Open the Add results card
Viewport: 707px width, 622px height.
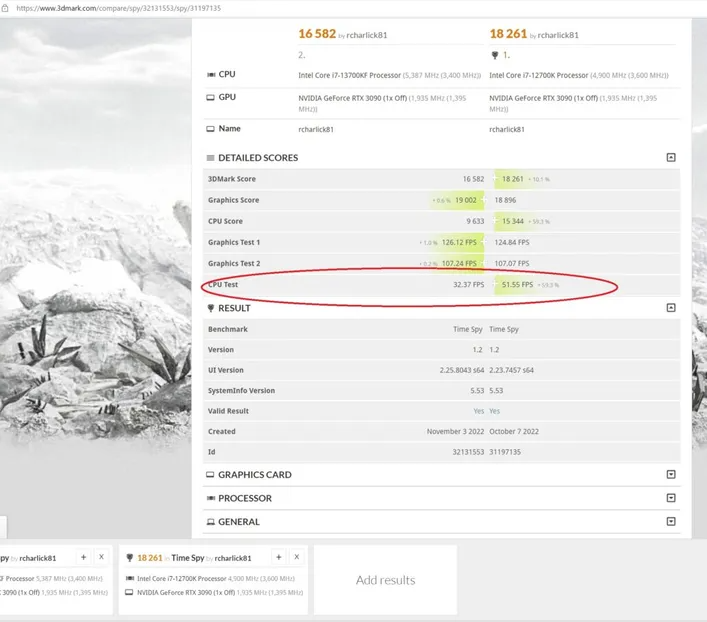pyautogui.click(x=386, y=580)
